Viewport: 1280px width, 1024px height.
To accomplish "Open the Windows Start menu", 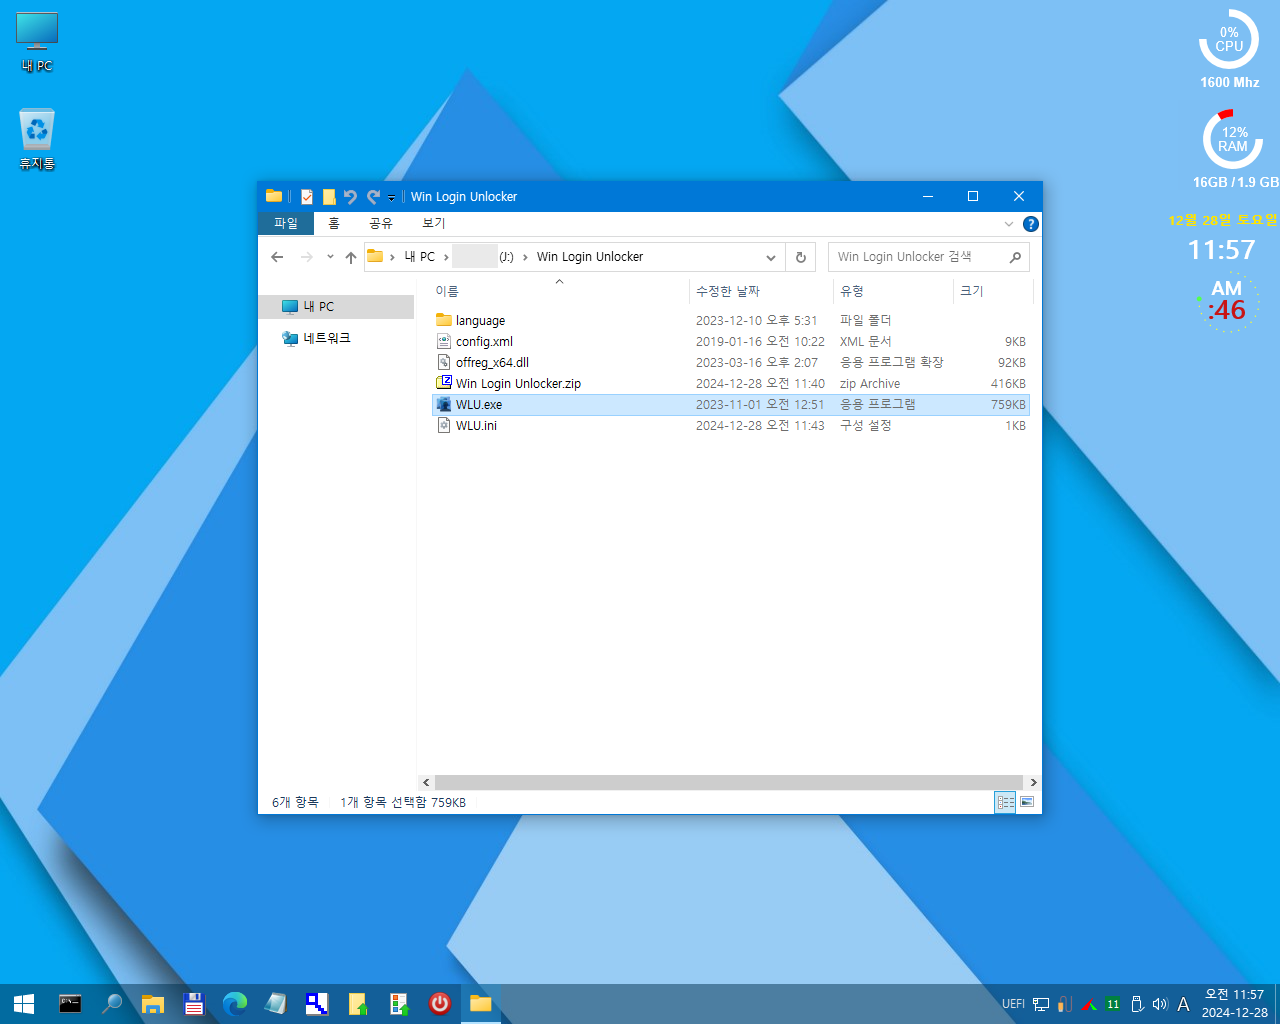I will [24, 1004].
